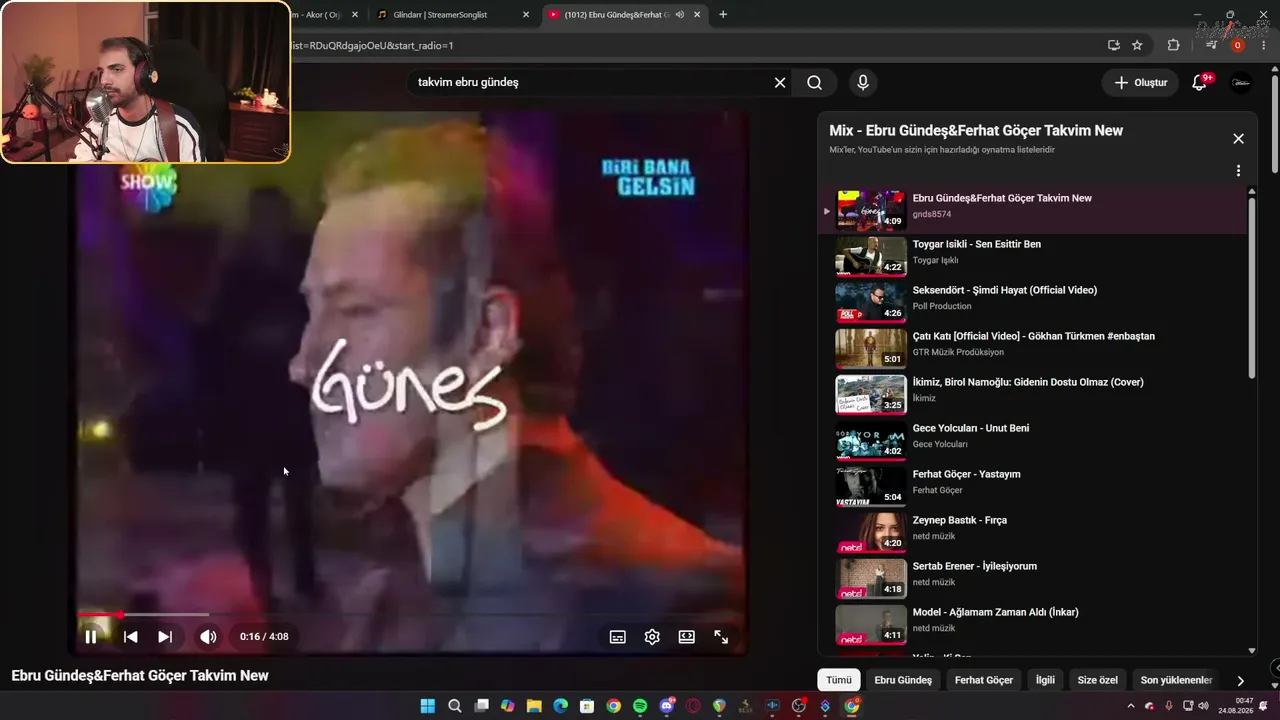This screenshot has height=720, width=1280.
Task: Show more filter chips with right arrow
Action: (x=1241, y=680)
